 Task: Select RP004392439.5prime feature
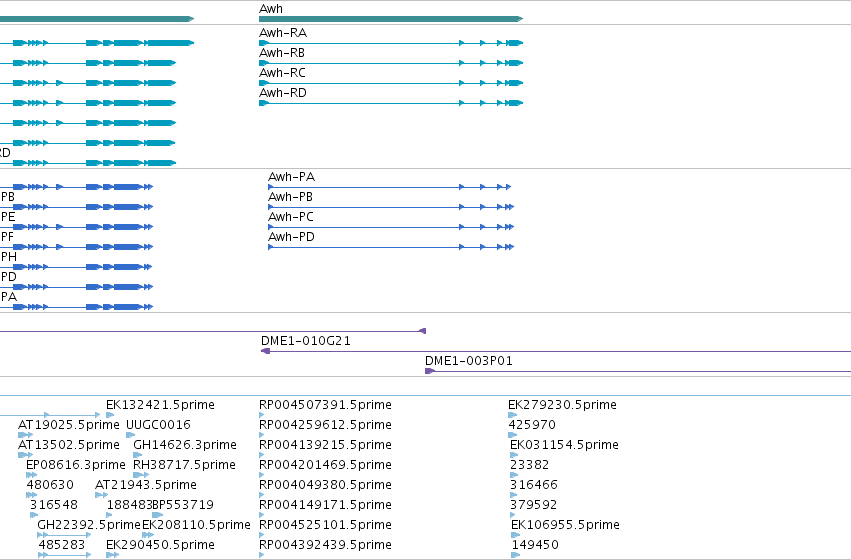[325, 545]
